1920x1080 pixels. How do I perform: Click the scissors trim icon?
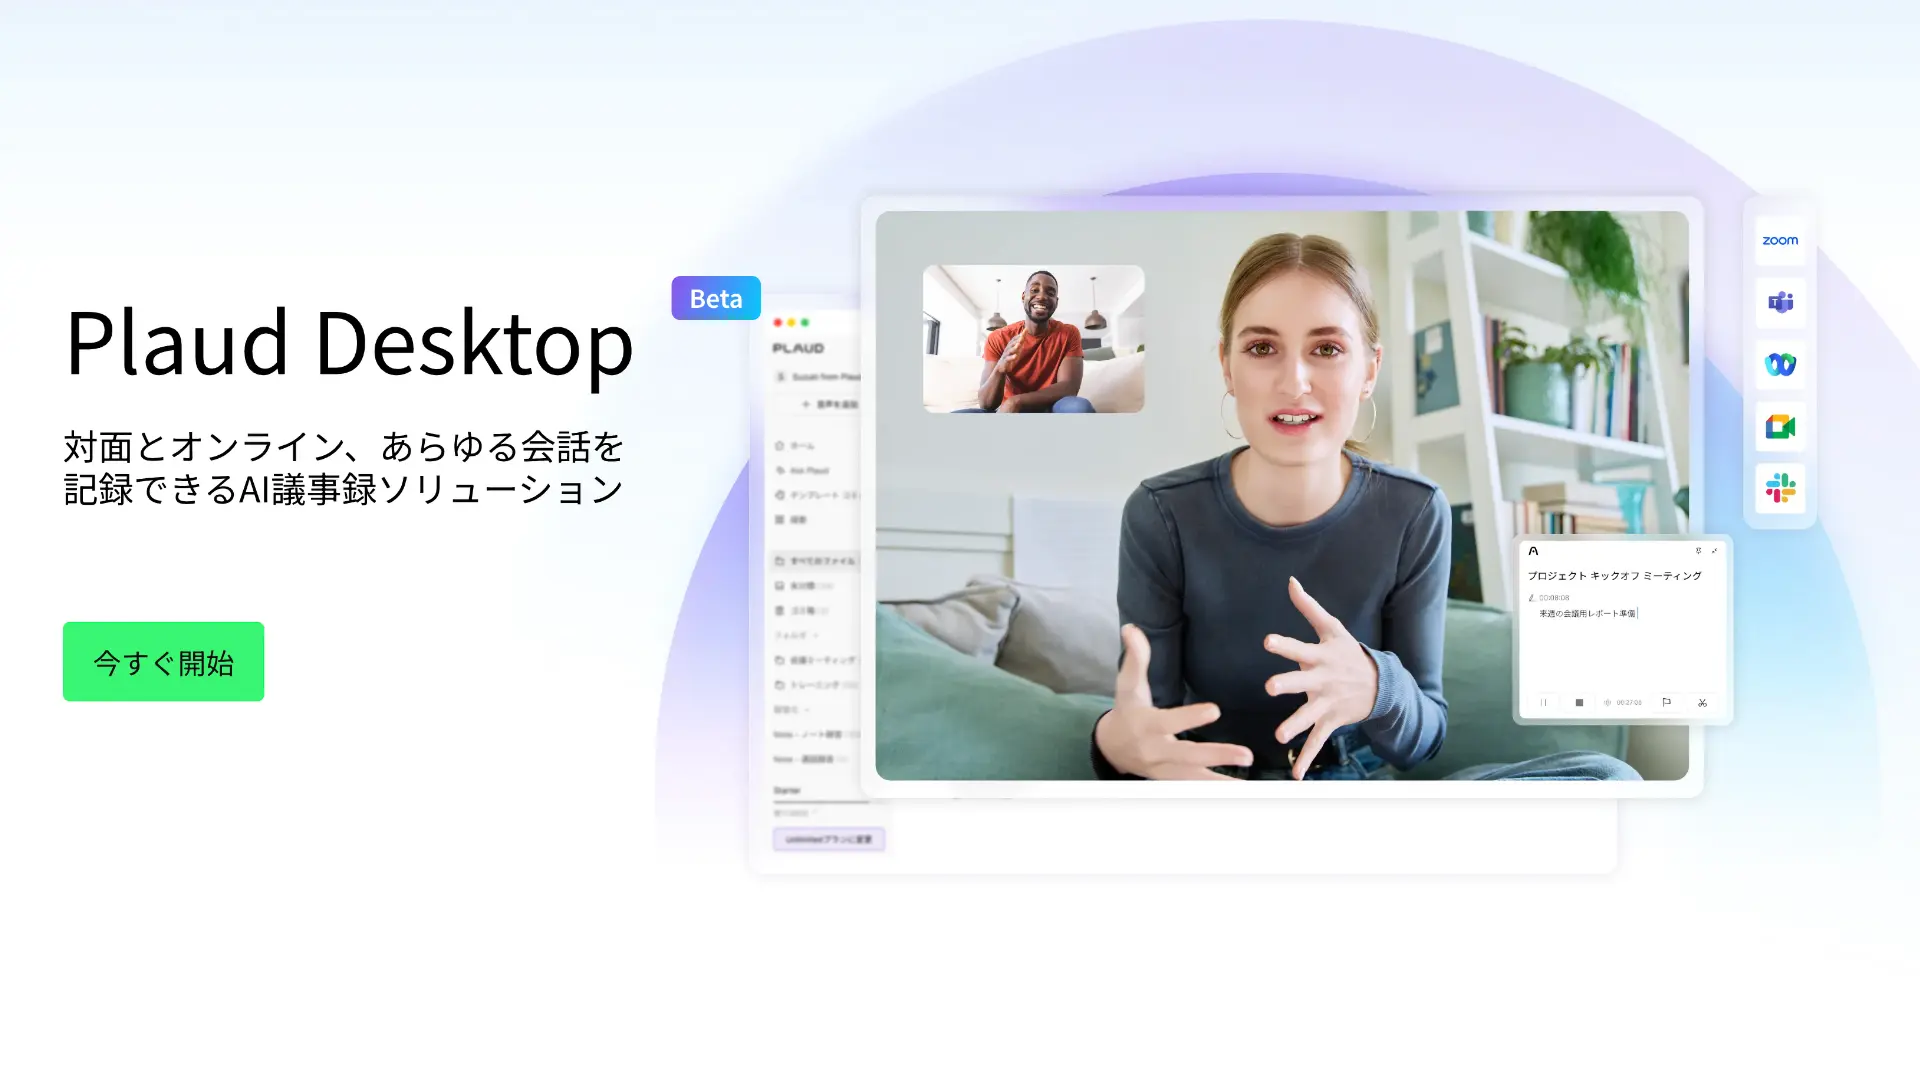pos(1702,702)
